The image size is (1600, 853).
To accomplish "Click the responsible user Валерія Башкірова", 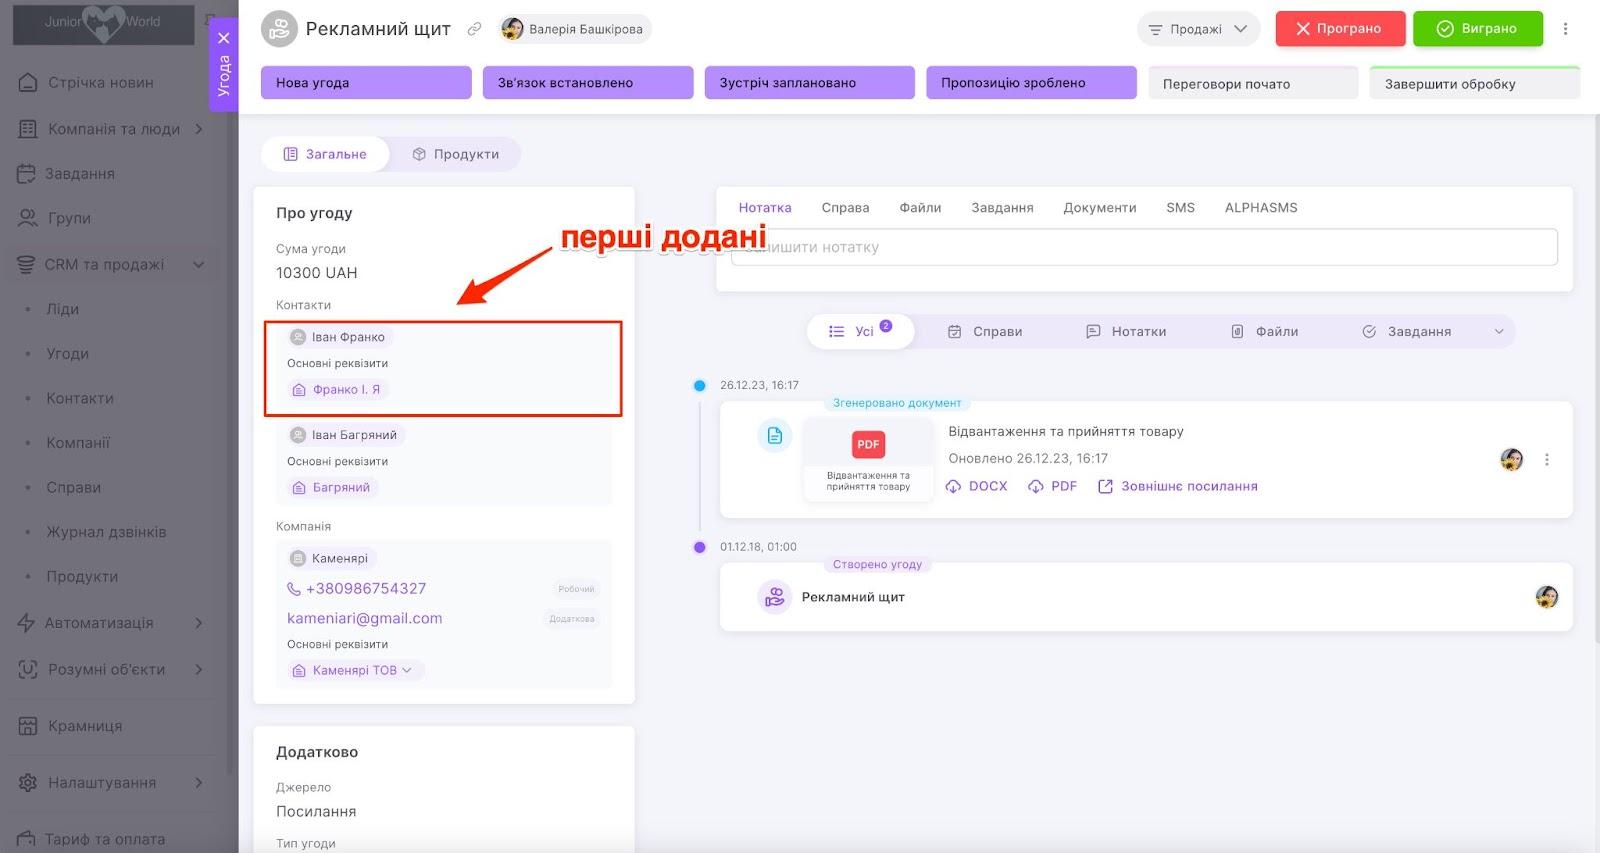I will pos(575,29).
